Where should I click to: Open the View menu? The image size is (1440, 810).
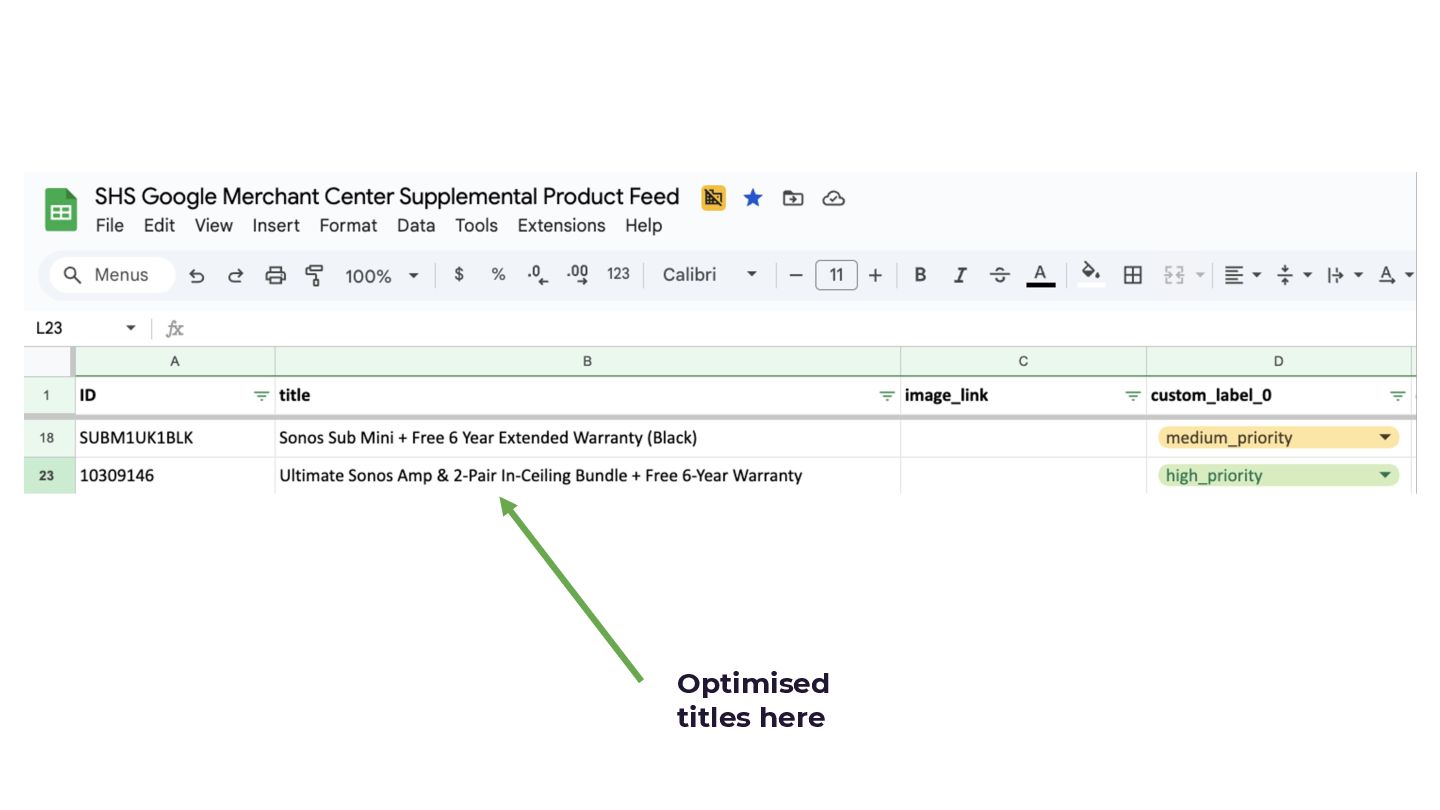click(213, 226)
